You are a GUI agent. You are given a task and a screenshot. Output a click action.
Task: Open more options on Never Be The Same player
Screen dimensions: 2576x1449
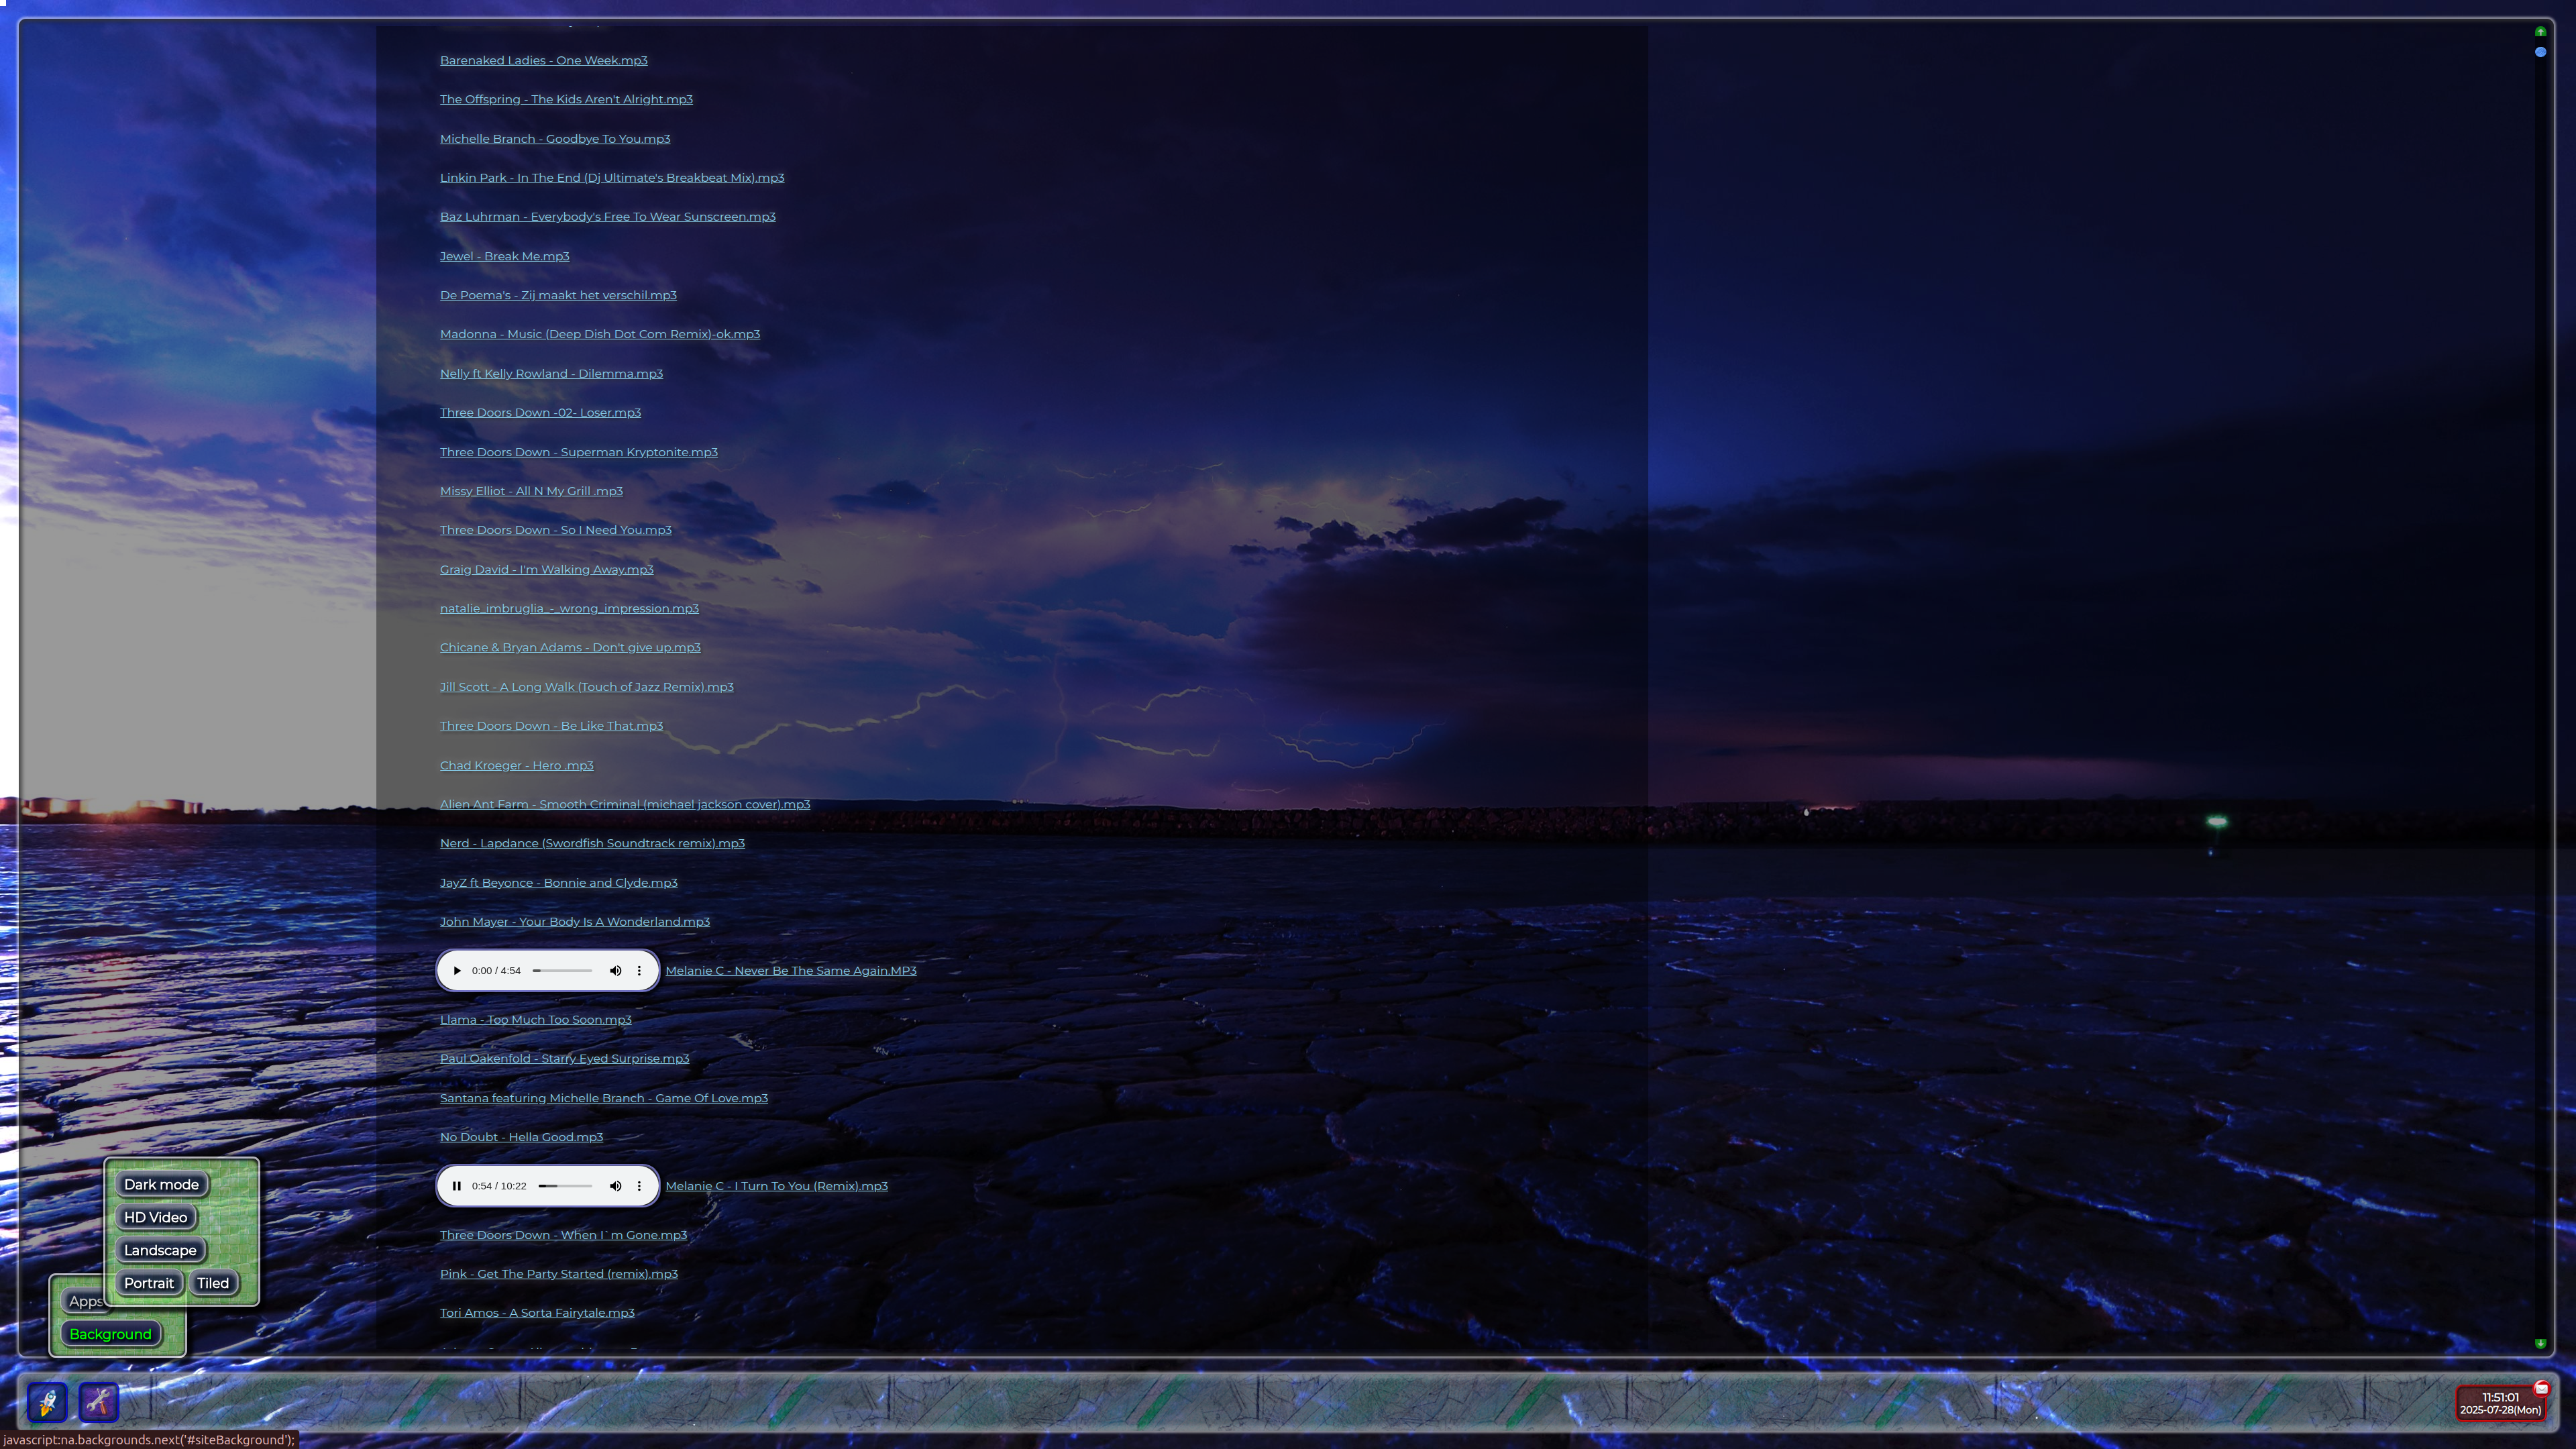click(639, 971)
